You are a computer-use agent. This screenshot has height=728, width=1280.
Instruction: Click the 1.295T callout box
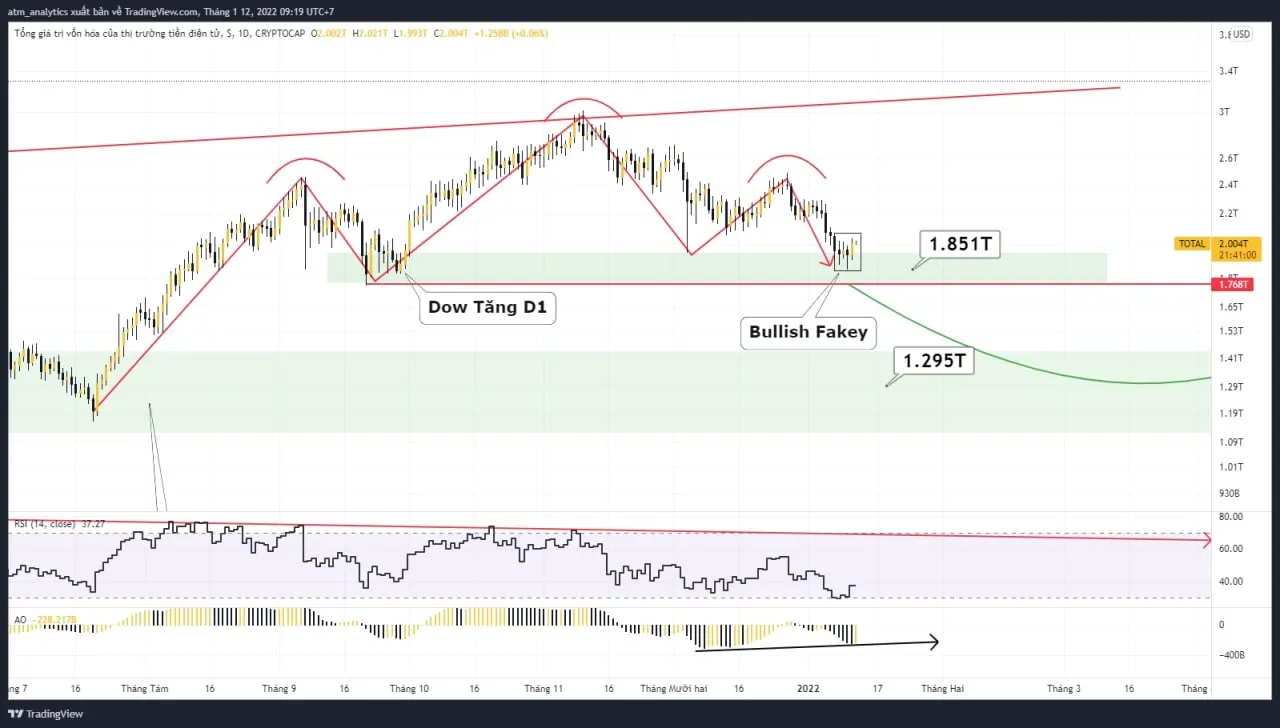tap(934, 361)
